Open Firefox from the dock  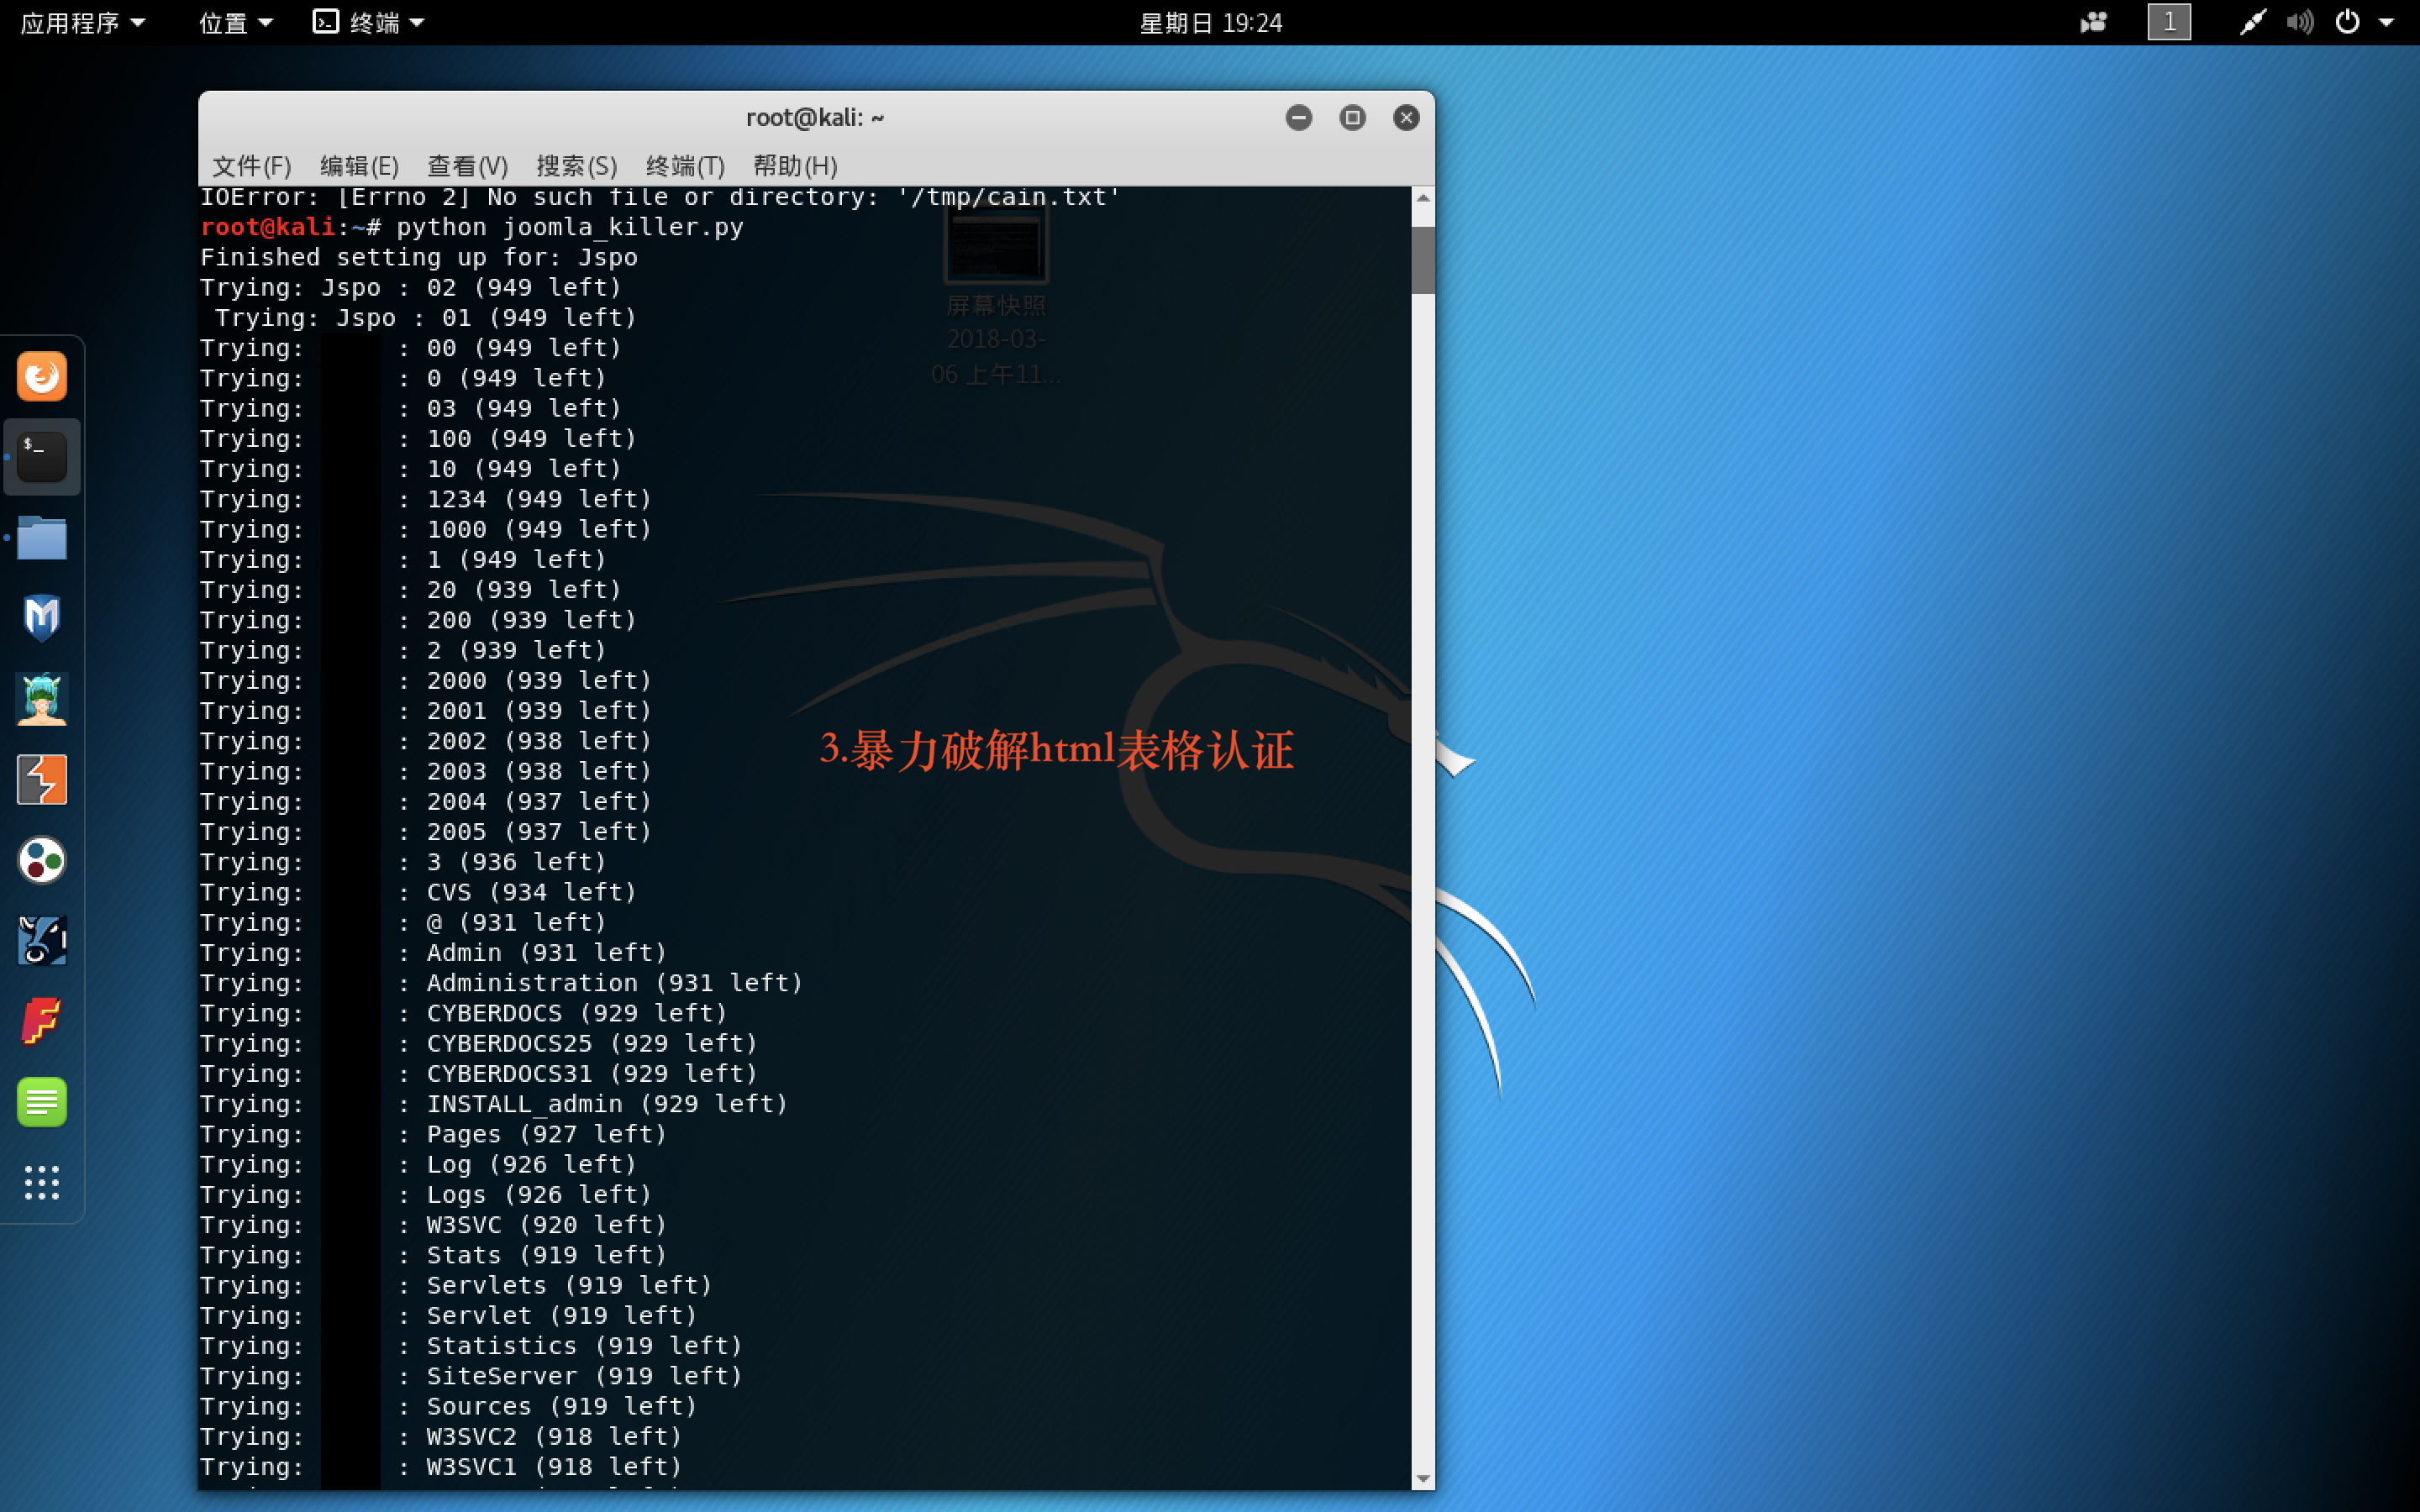click(x=42, y=377)
